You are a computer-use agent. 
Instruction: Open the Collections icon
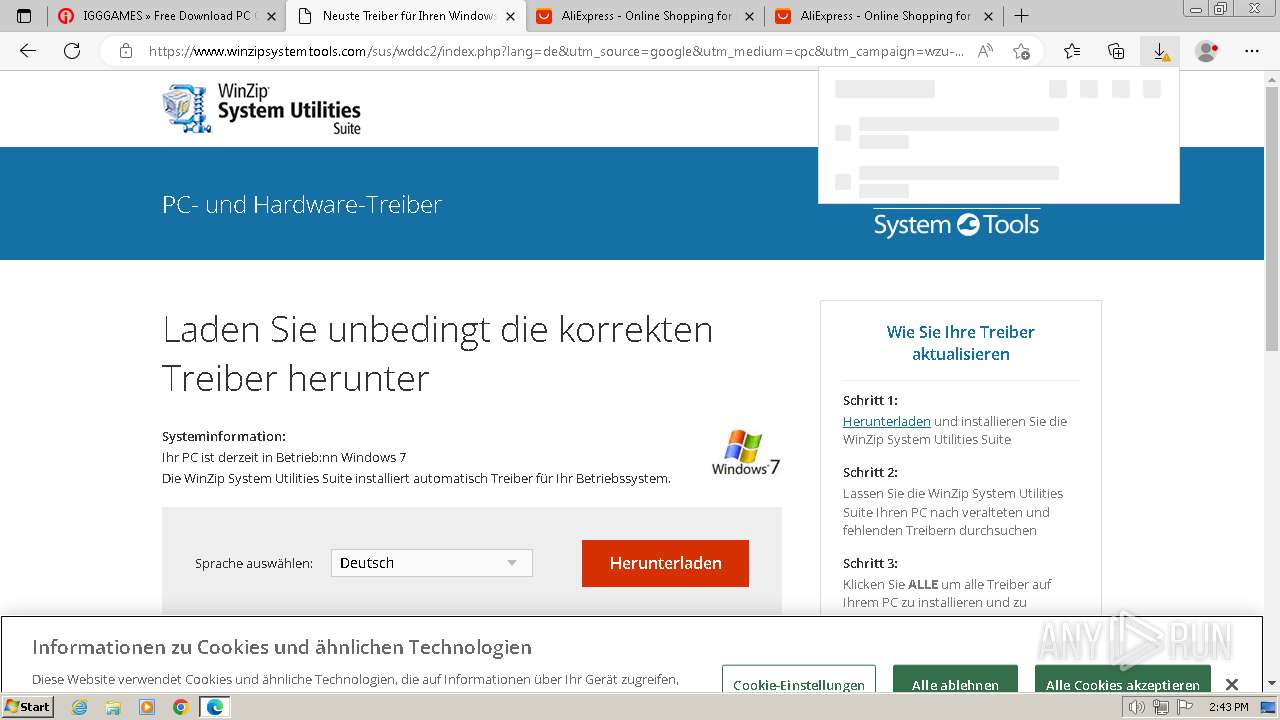coord(1116,51)
